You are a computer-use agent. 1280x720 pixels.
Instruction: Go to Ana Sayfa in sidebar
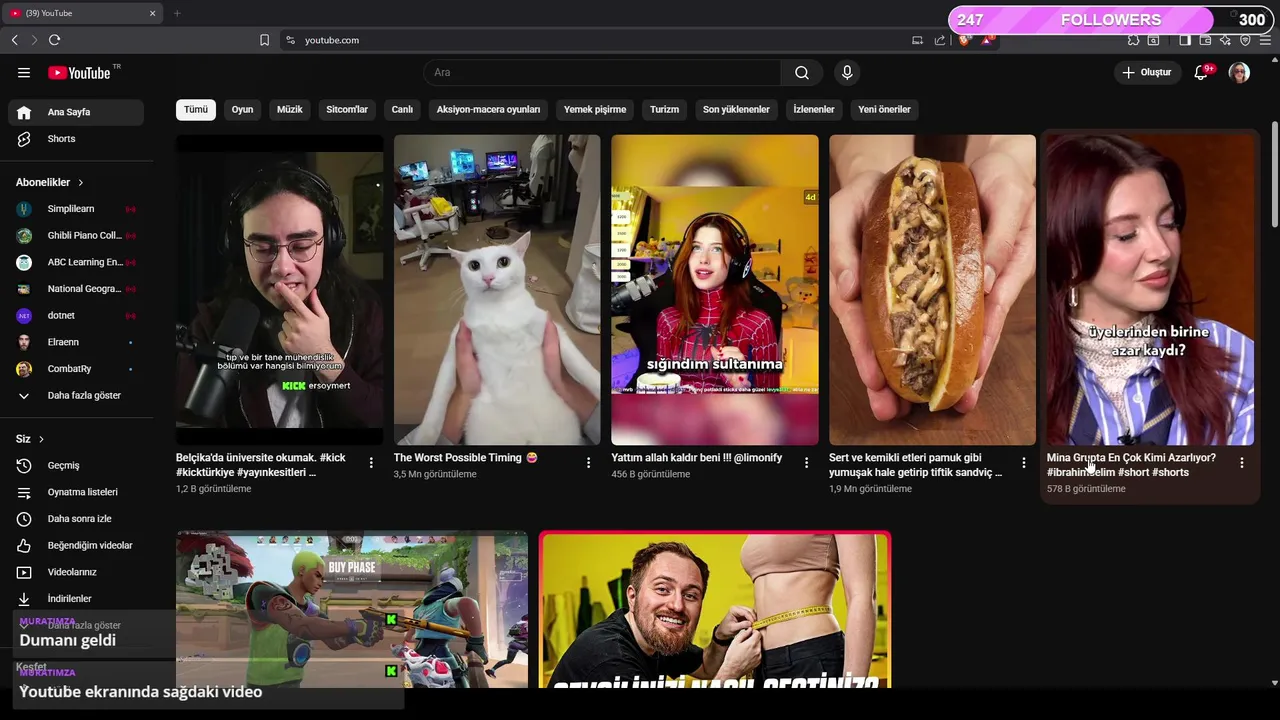76,112
